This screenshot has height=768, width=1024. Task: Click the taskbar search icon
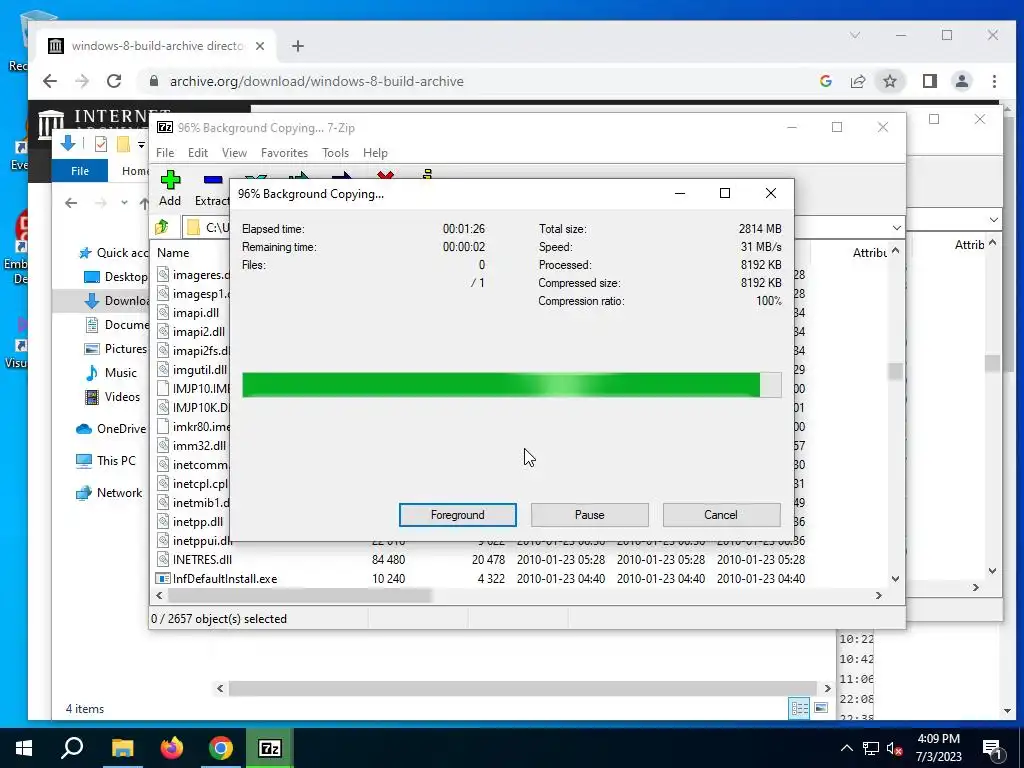click(72, 748)
